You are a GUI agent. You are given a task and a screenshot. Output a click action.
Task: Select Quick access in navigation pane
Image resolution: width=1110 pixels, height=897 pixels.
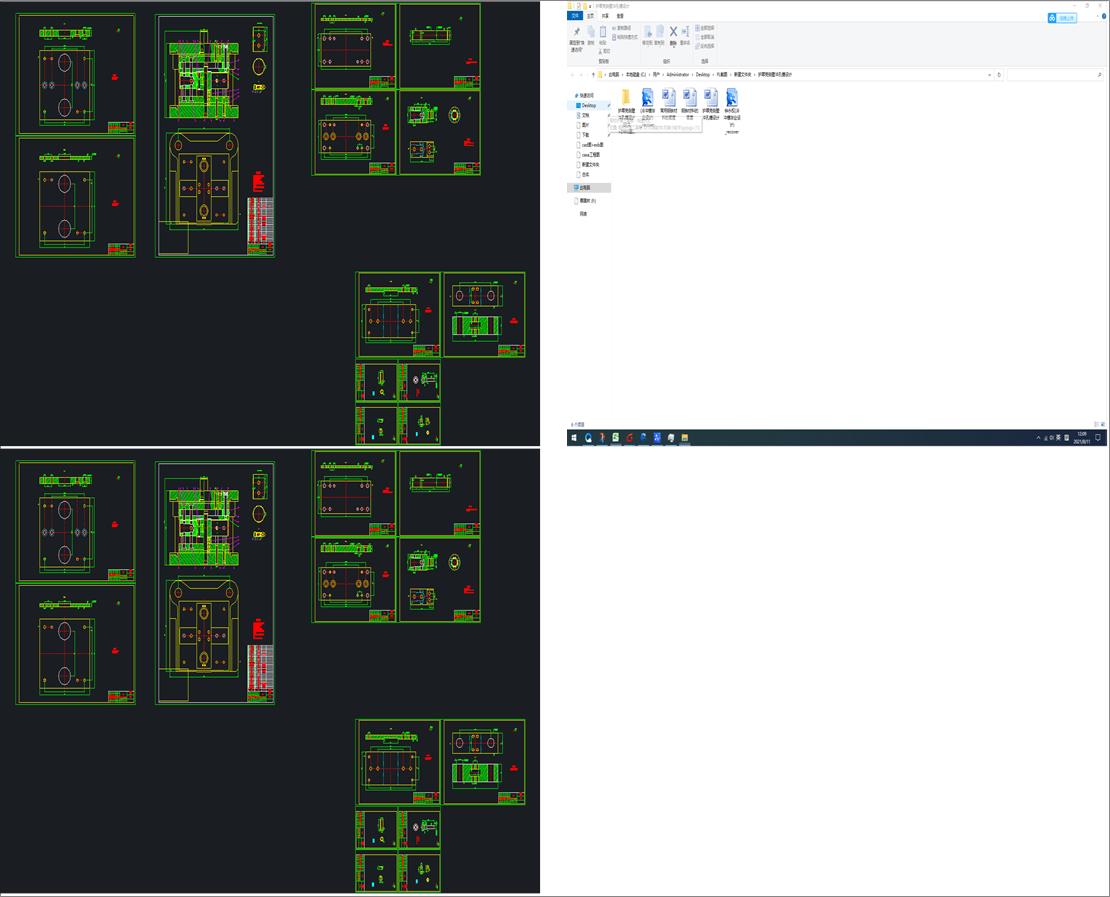point(586,95)
